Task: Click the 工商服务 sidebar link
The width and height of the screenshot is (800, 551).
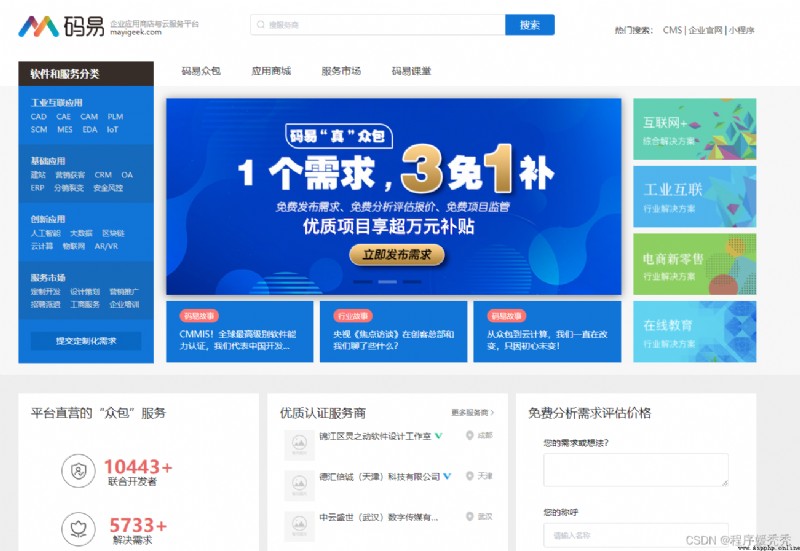Action: pyautogui.click(x=85, y=305)
